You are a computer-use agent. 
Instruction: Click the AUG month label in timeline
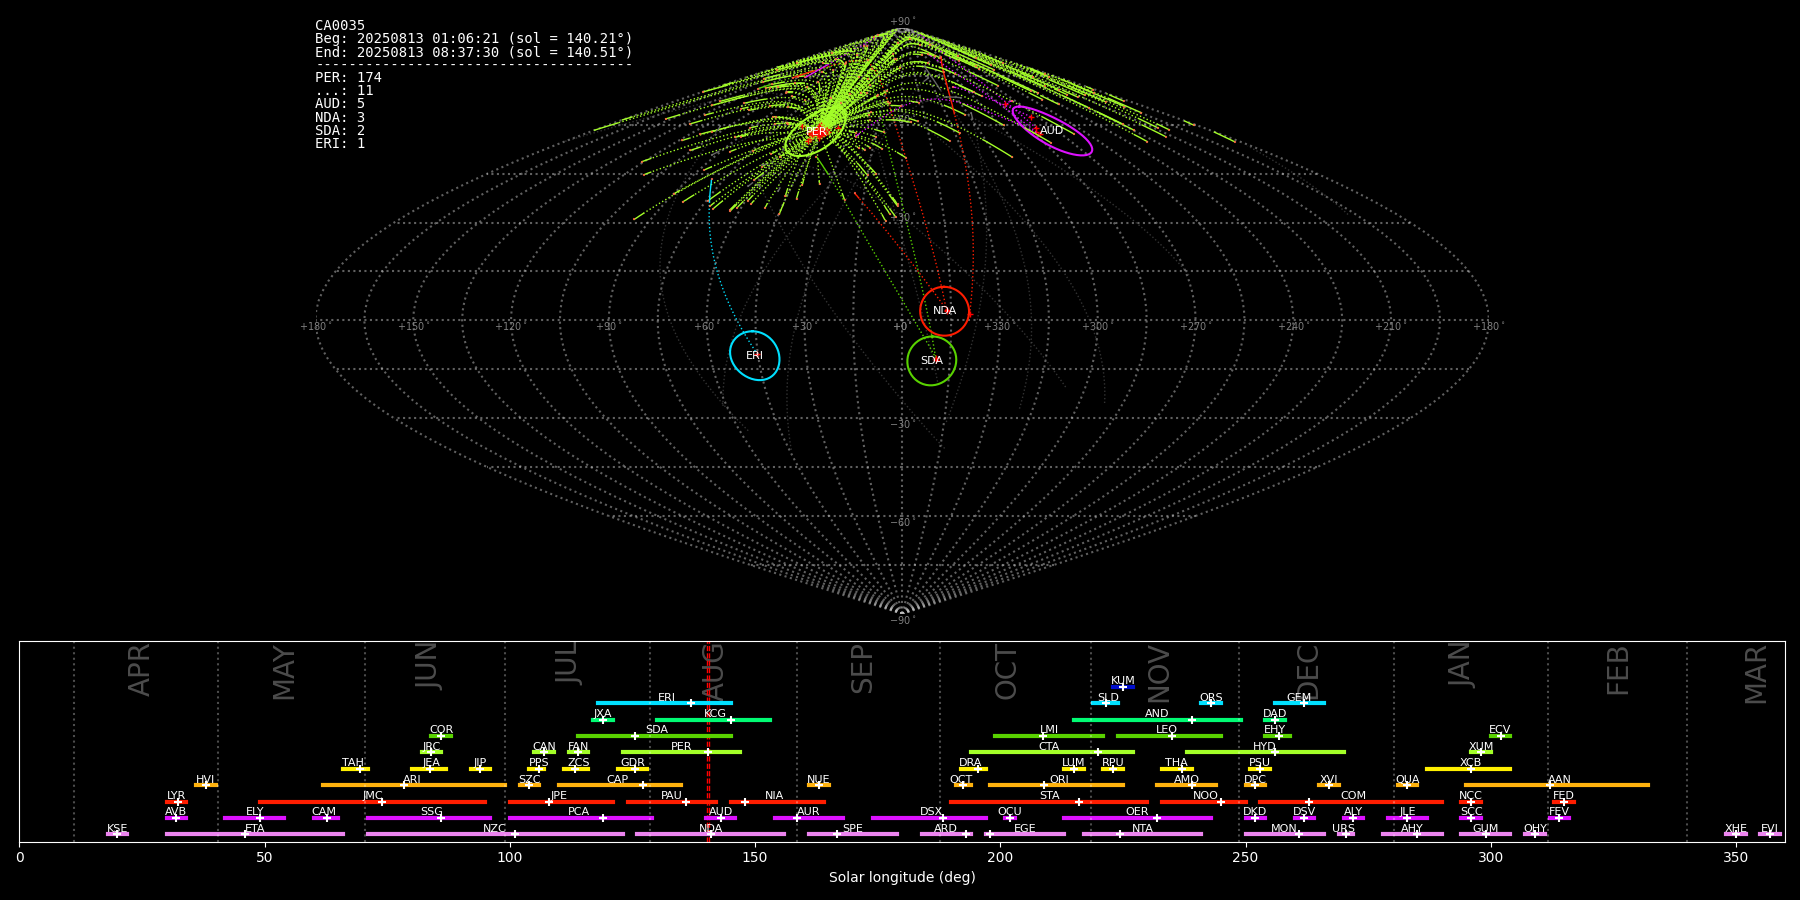(713, 672)
